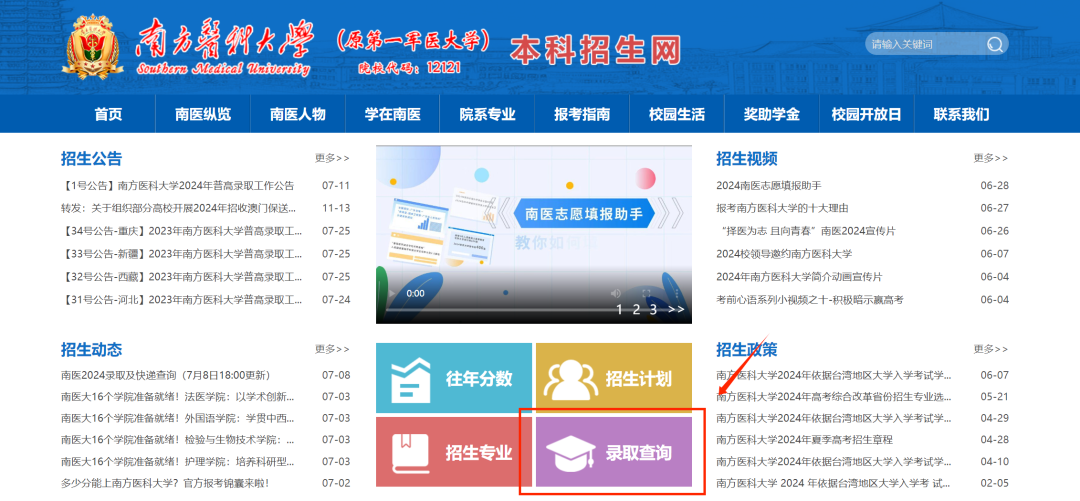Advance carousel with the >> arrow
1080x501 pixels.
(x=676, y=309)
